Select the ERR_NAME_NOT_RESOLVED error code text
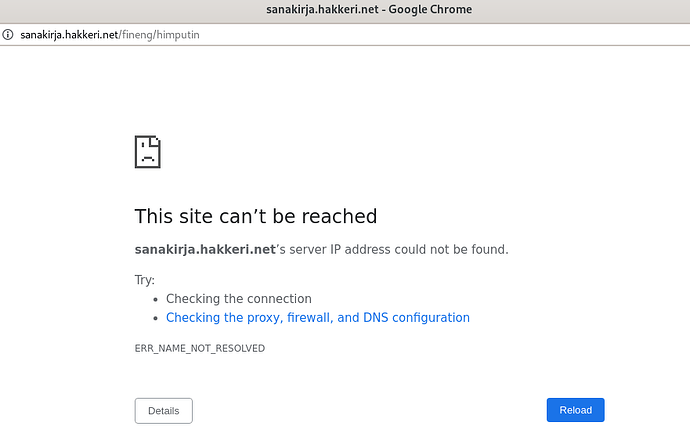Image resolution: width=690 pixels, height=437 pixels. [200, 349]
